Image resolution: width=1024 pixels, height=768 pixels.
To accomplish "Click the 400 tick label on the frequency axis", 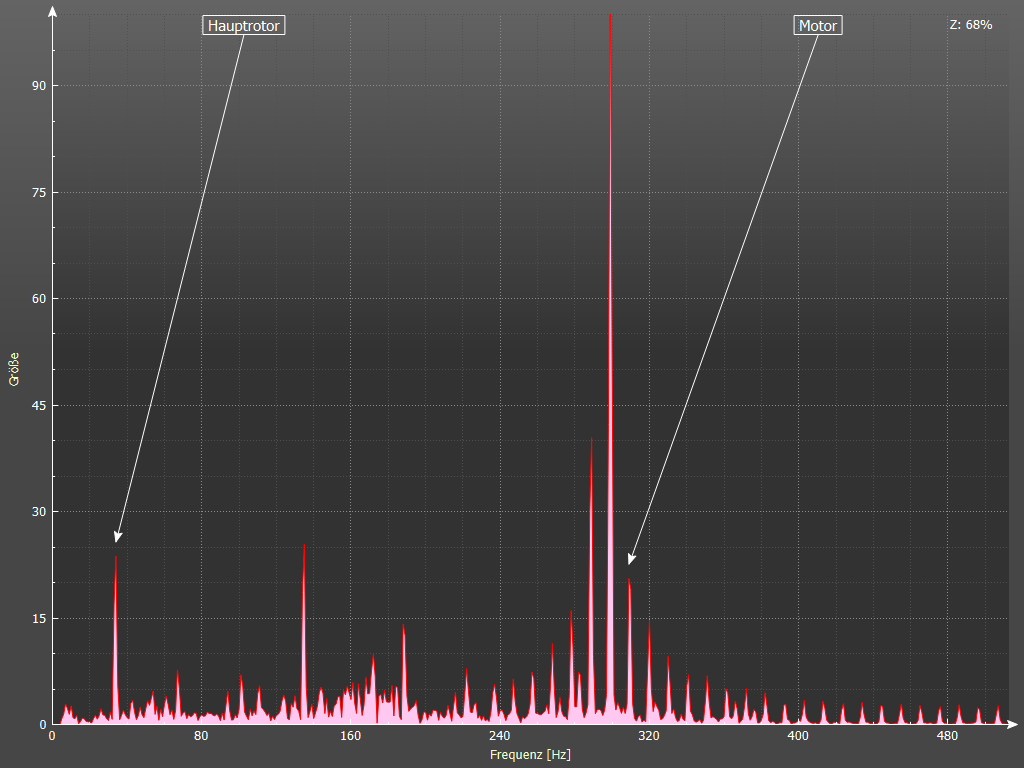I will (798, 737).
